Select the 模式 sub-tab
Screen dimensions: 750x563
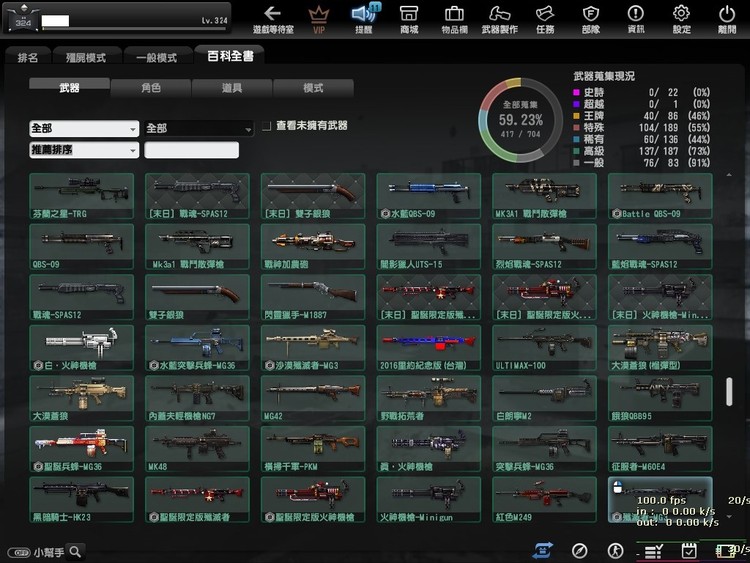click(x=313, y=88)
